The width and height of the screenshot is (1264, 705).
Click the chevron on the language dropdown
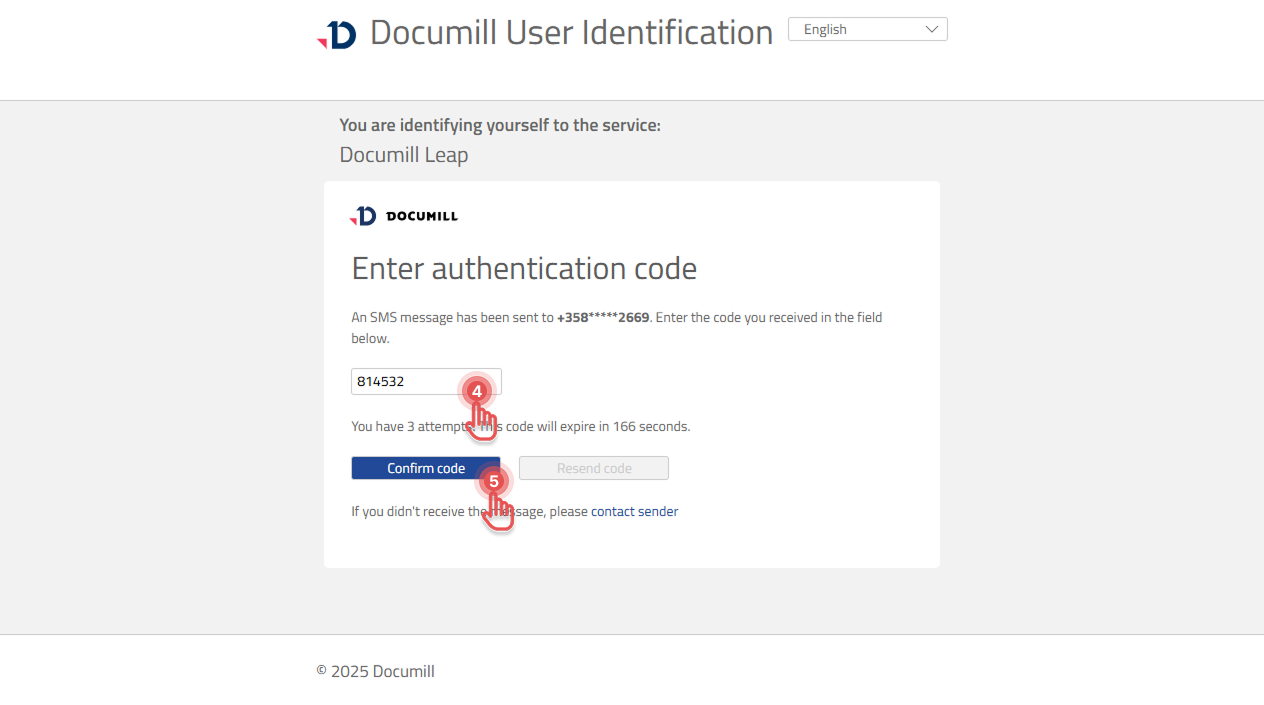(932, 29)
